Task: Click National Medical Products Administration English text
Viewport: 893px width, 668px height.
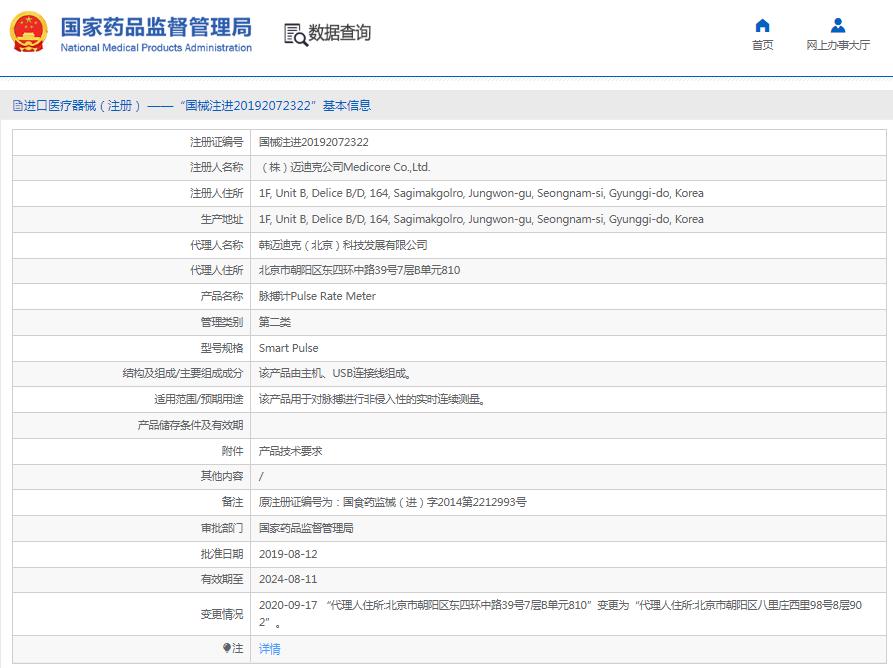Action: pyautogui.click(x=156, y=48)
